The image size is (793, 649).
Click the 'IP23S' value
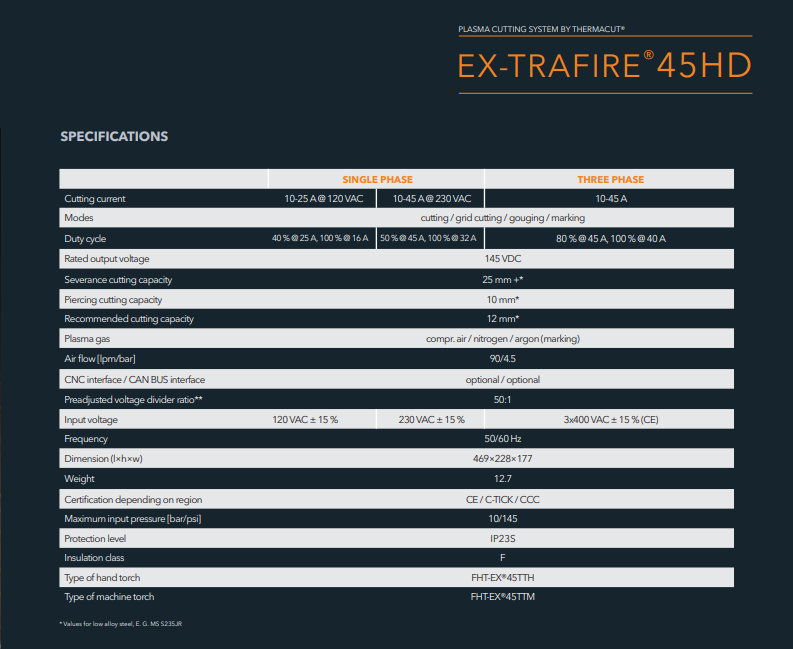(503, 539)
